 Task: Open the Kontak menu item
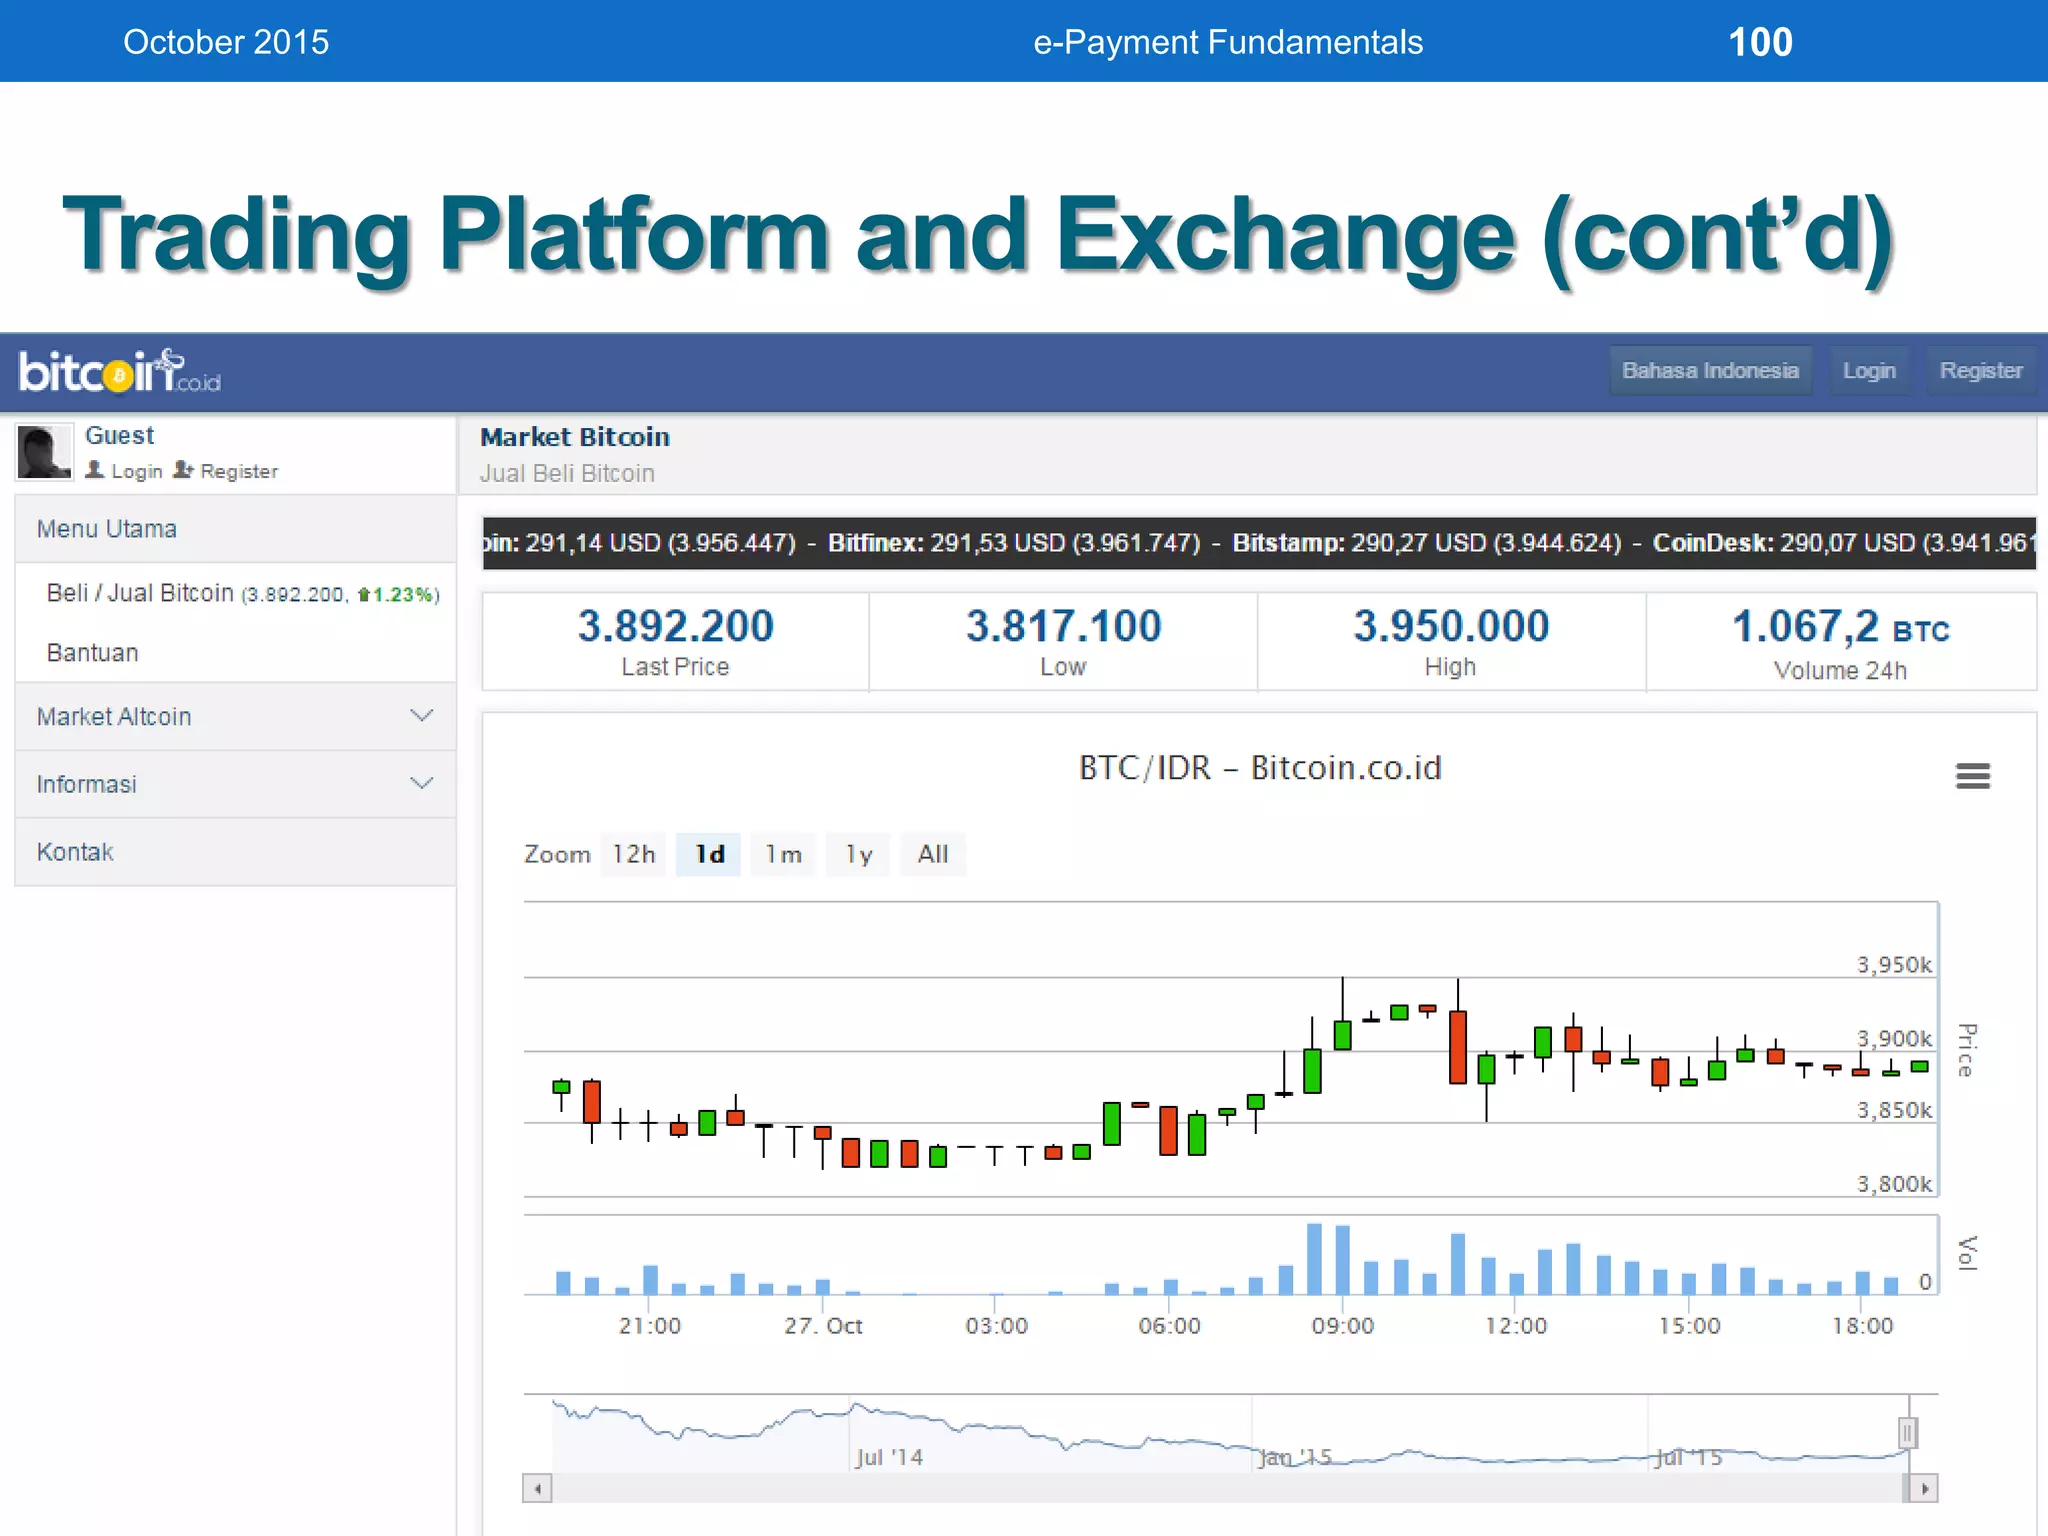pyautogui.click(x=236, y=852)
